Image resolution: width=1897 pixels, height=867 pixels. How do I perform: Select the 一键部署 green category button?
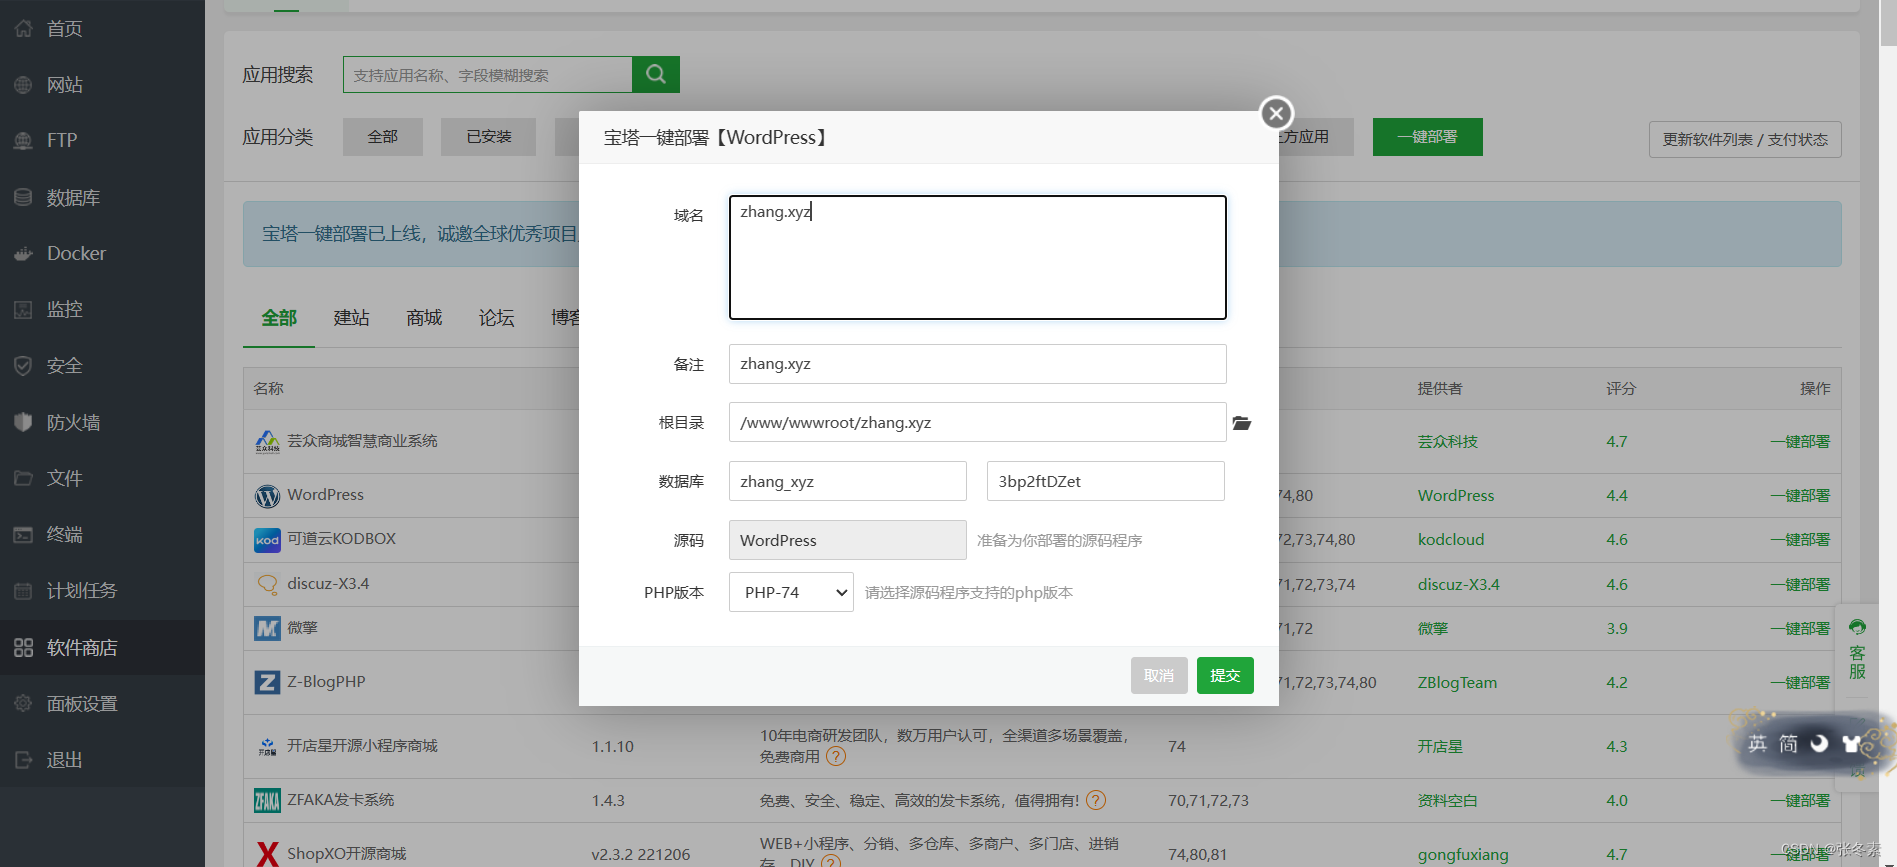click(x=1427, y=137)
